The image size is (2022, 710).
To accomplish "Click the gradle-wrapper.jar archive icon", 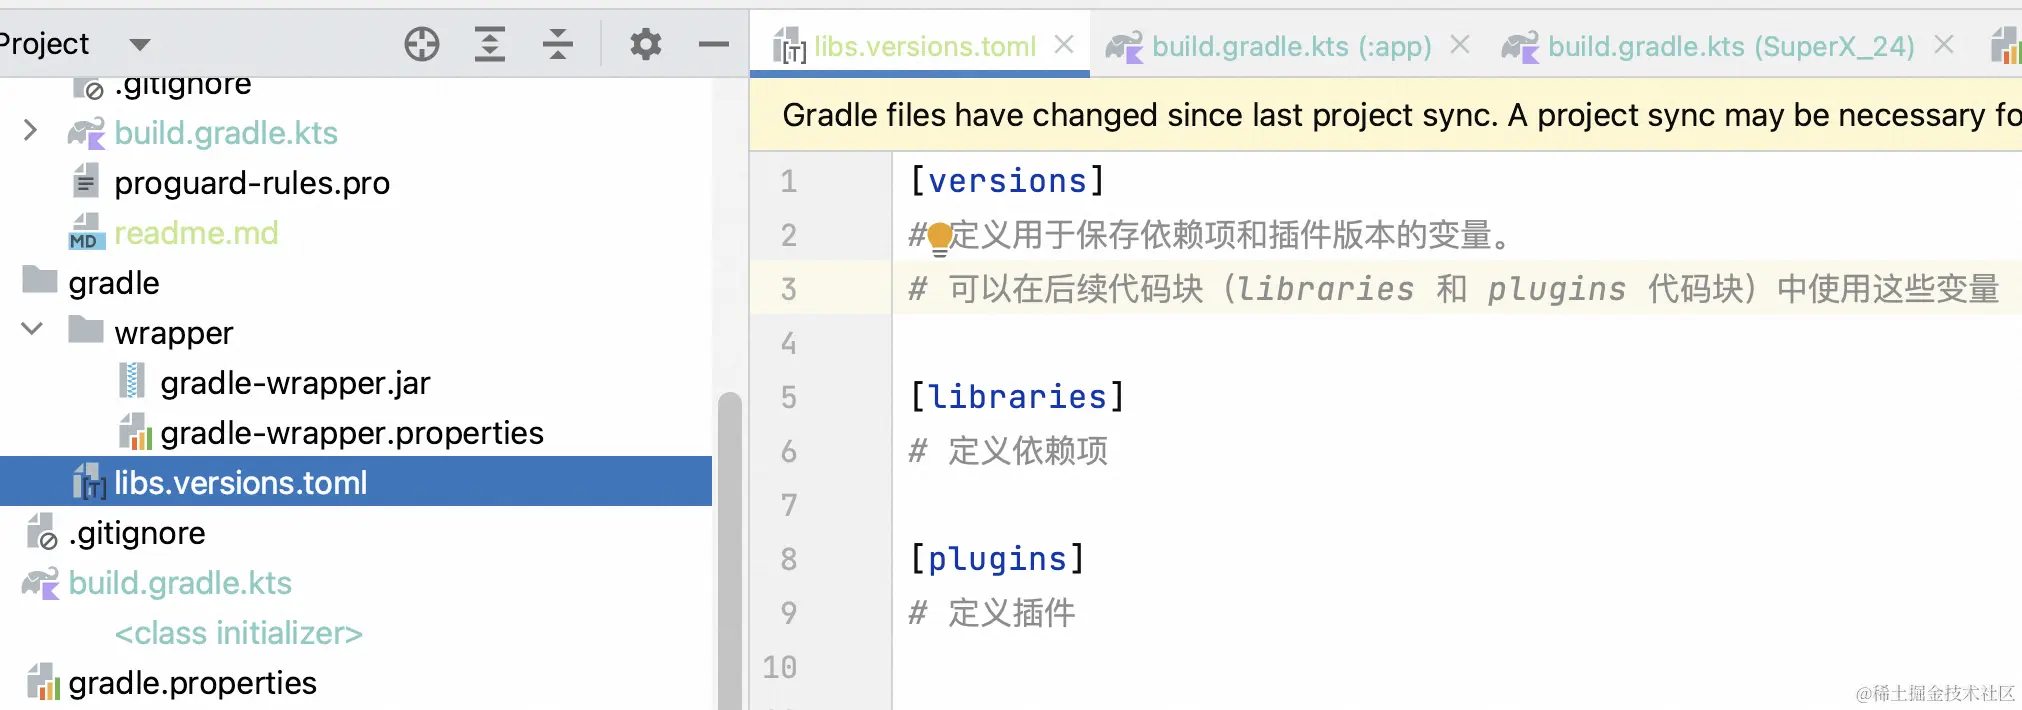I will [132, 382].
